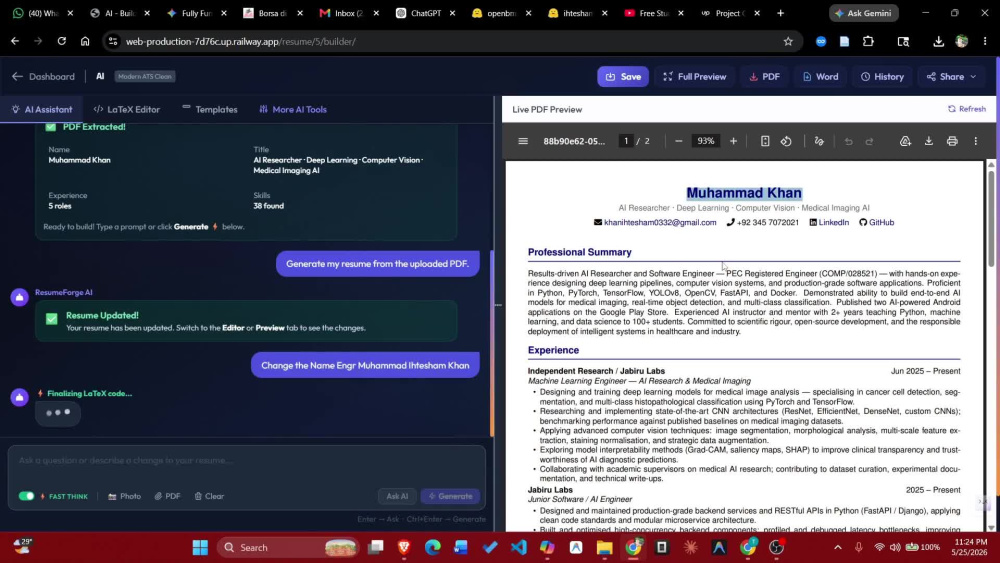Screen dimensions: 1000x563
Task: Save the PDF to Google Drive
Action: (905, 141)
